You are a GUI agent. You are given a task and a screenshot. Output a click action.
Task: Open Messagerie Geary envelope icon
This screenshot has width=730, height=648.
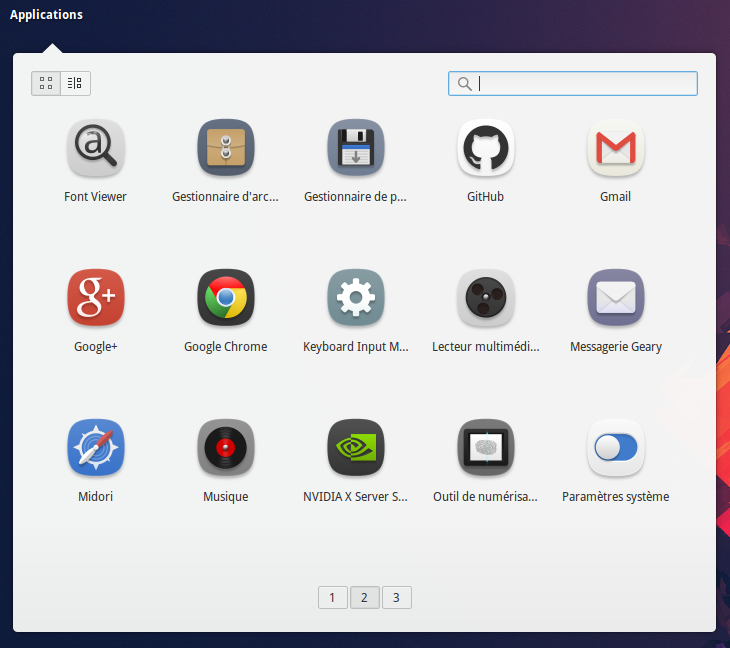[615, 297]
